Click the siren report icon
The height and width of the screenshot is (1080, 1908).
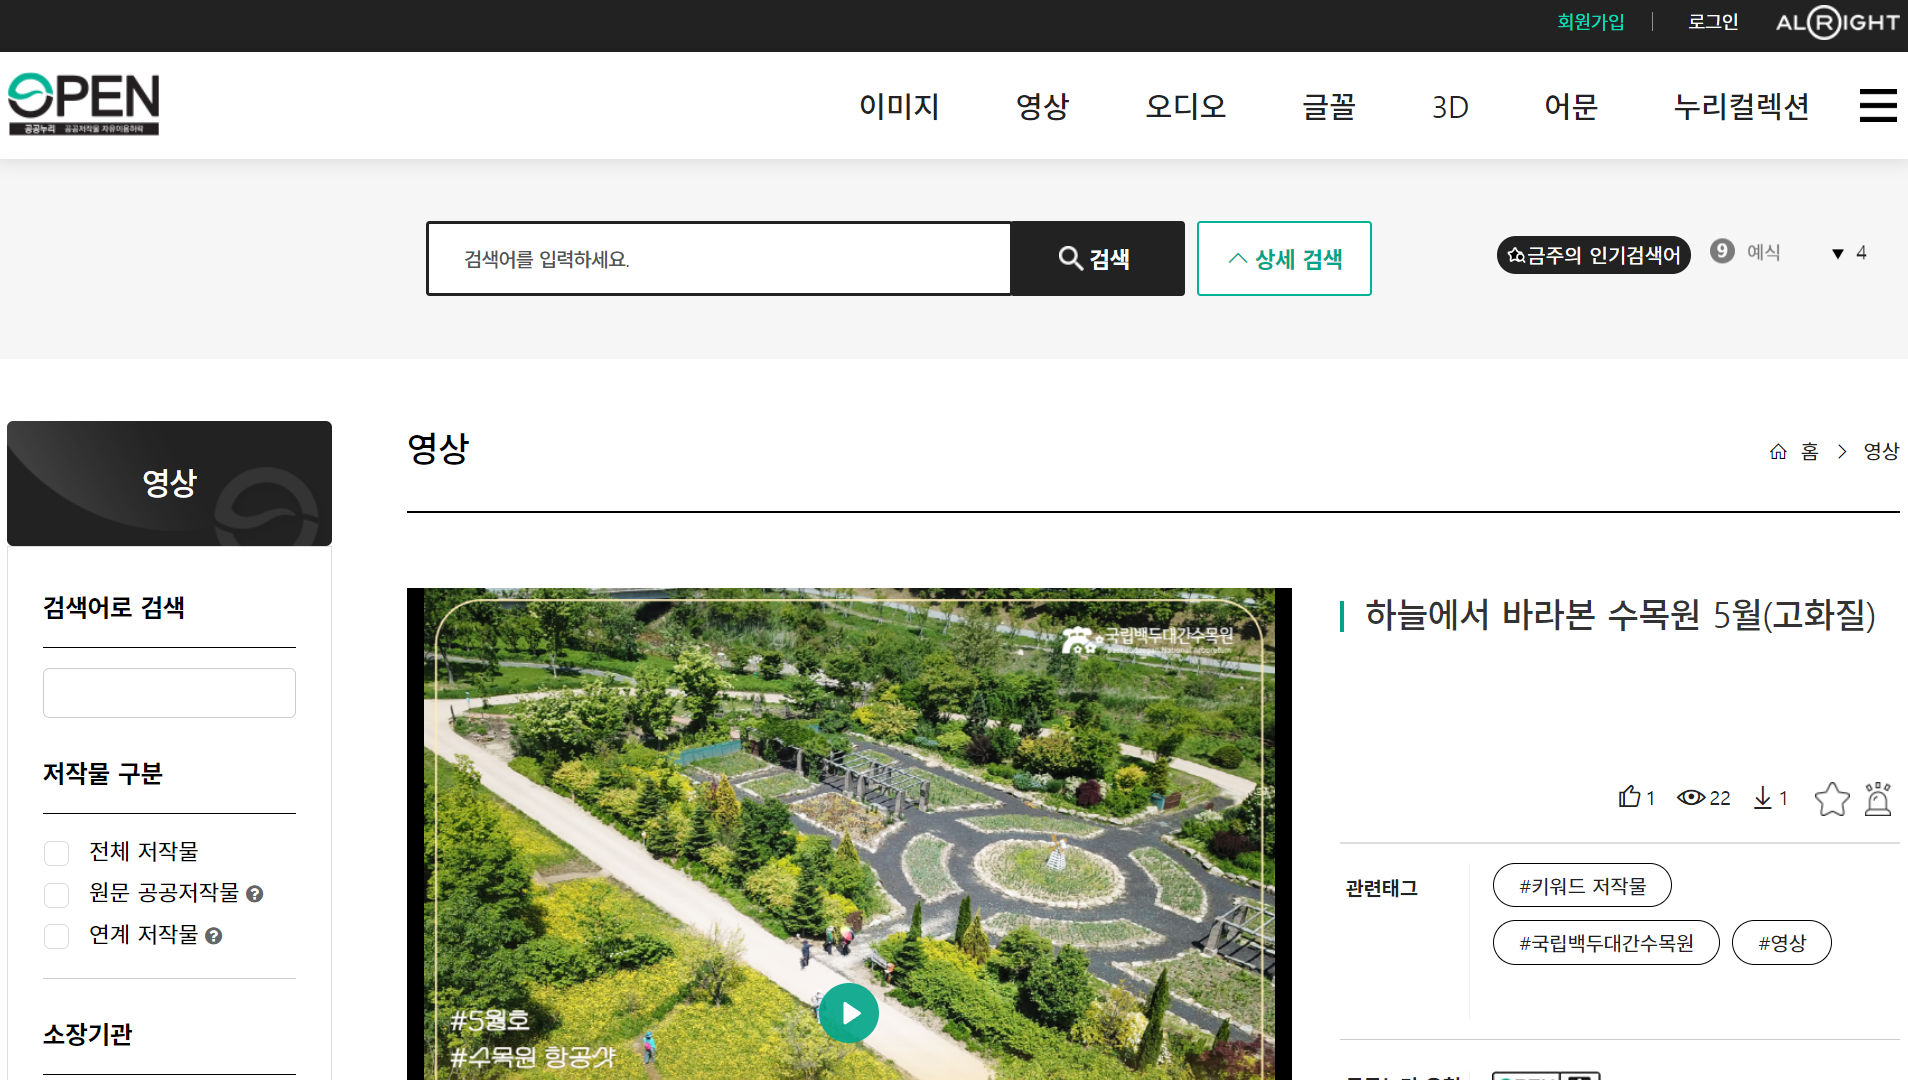pos(1878,799)
